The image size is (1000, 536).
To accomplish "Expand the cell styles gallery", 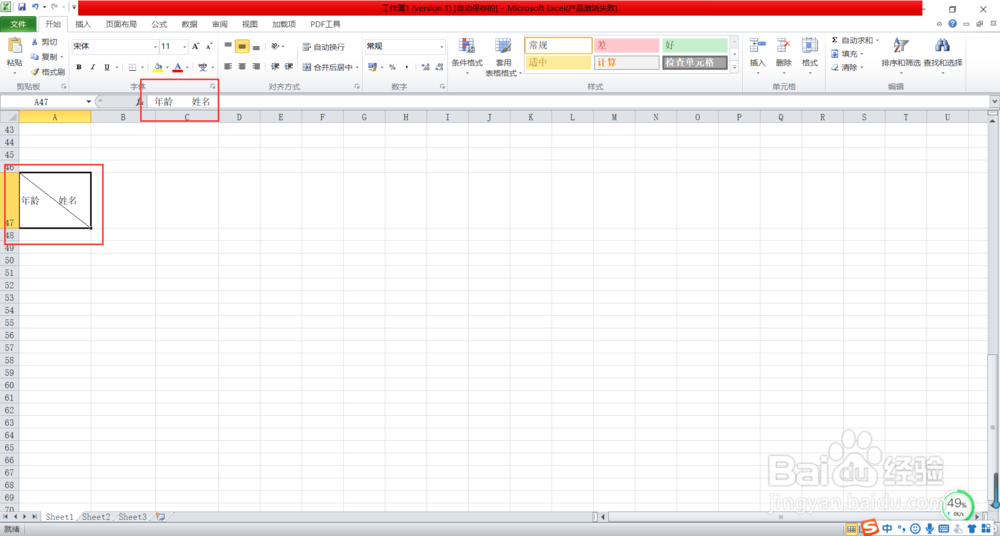I will coord(734,66).
